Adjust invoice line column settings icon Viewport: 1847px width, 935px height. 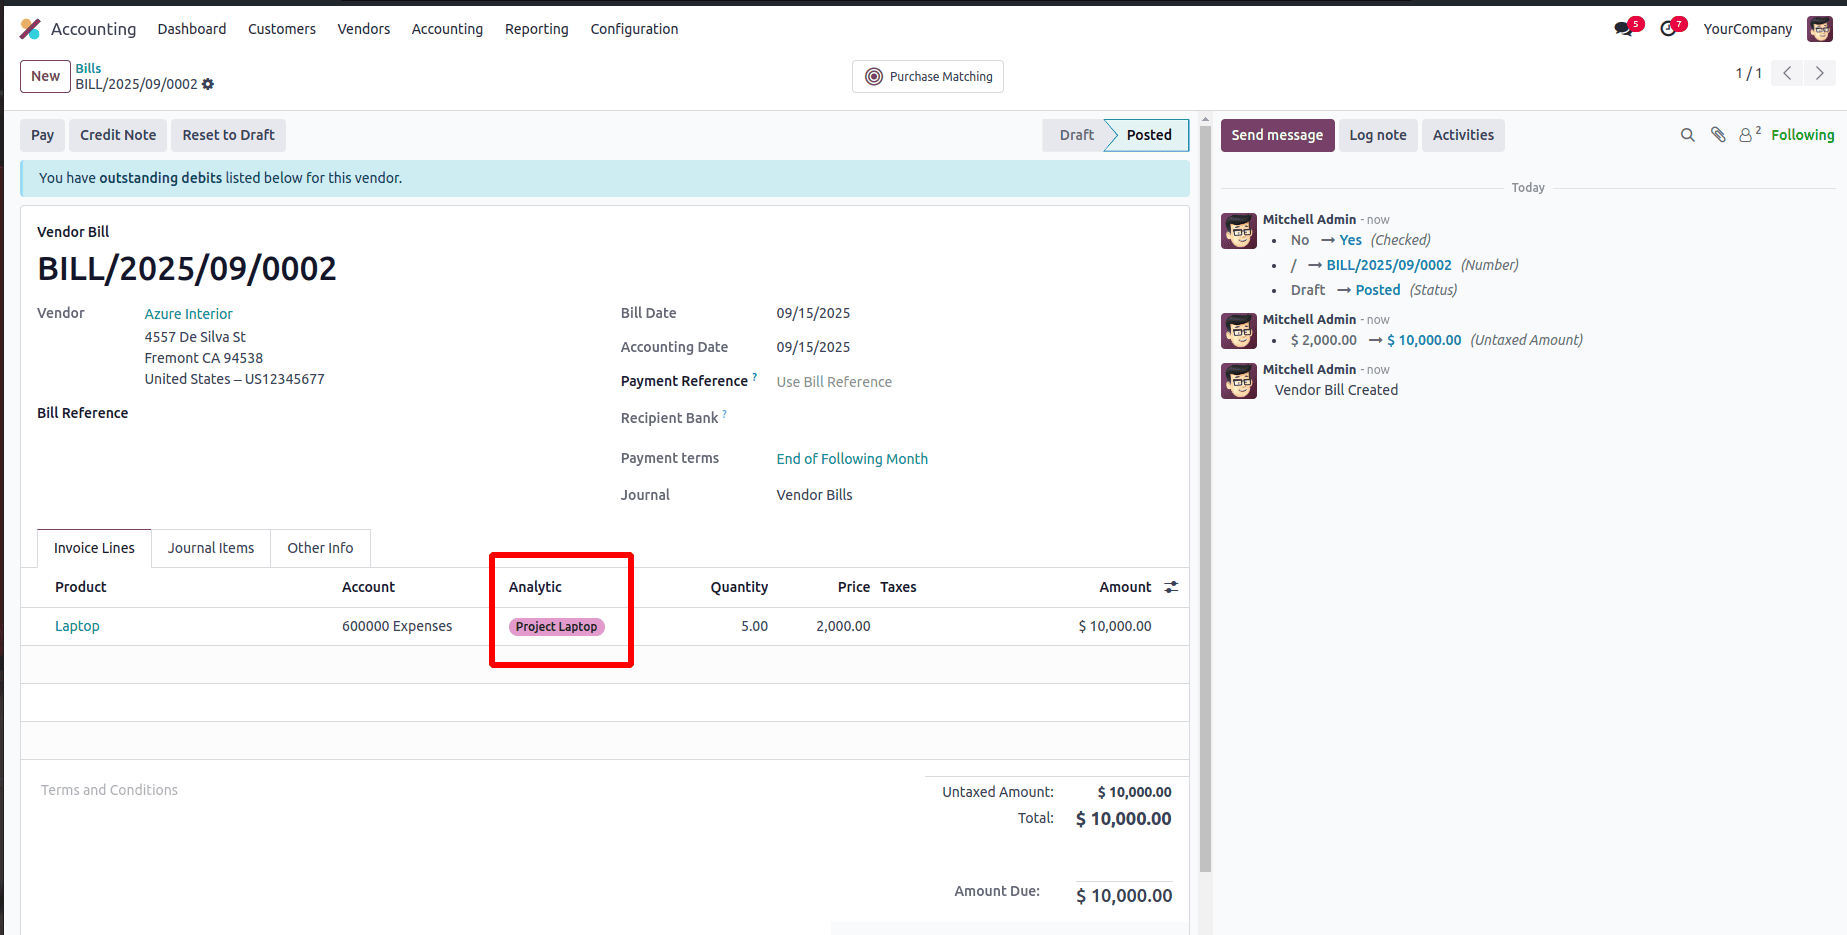tap(1171, 587)
